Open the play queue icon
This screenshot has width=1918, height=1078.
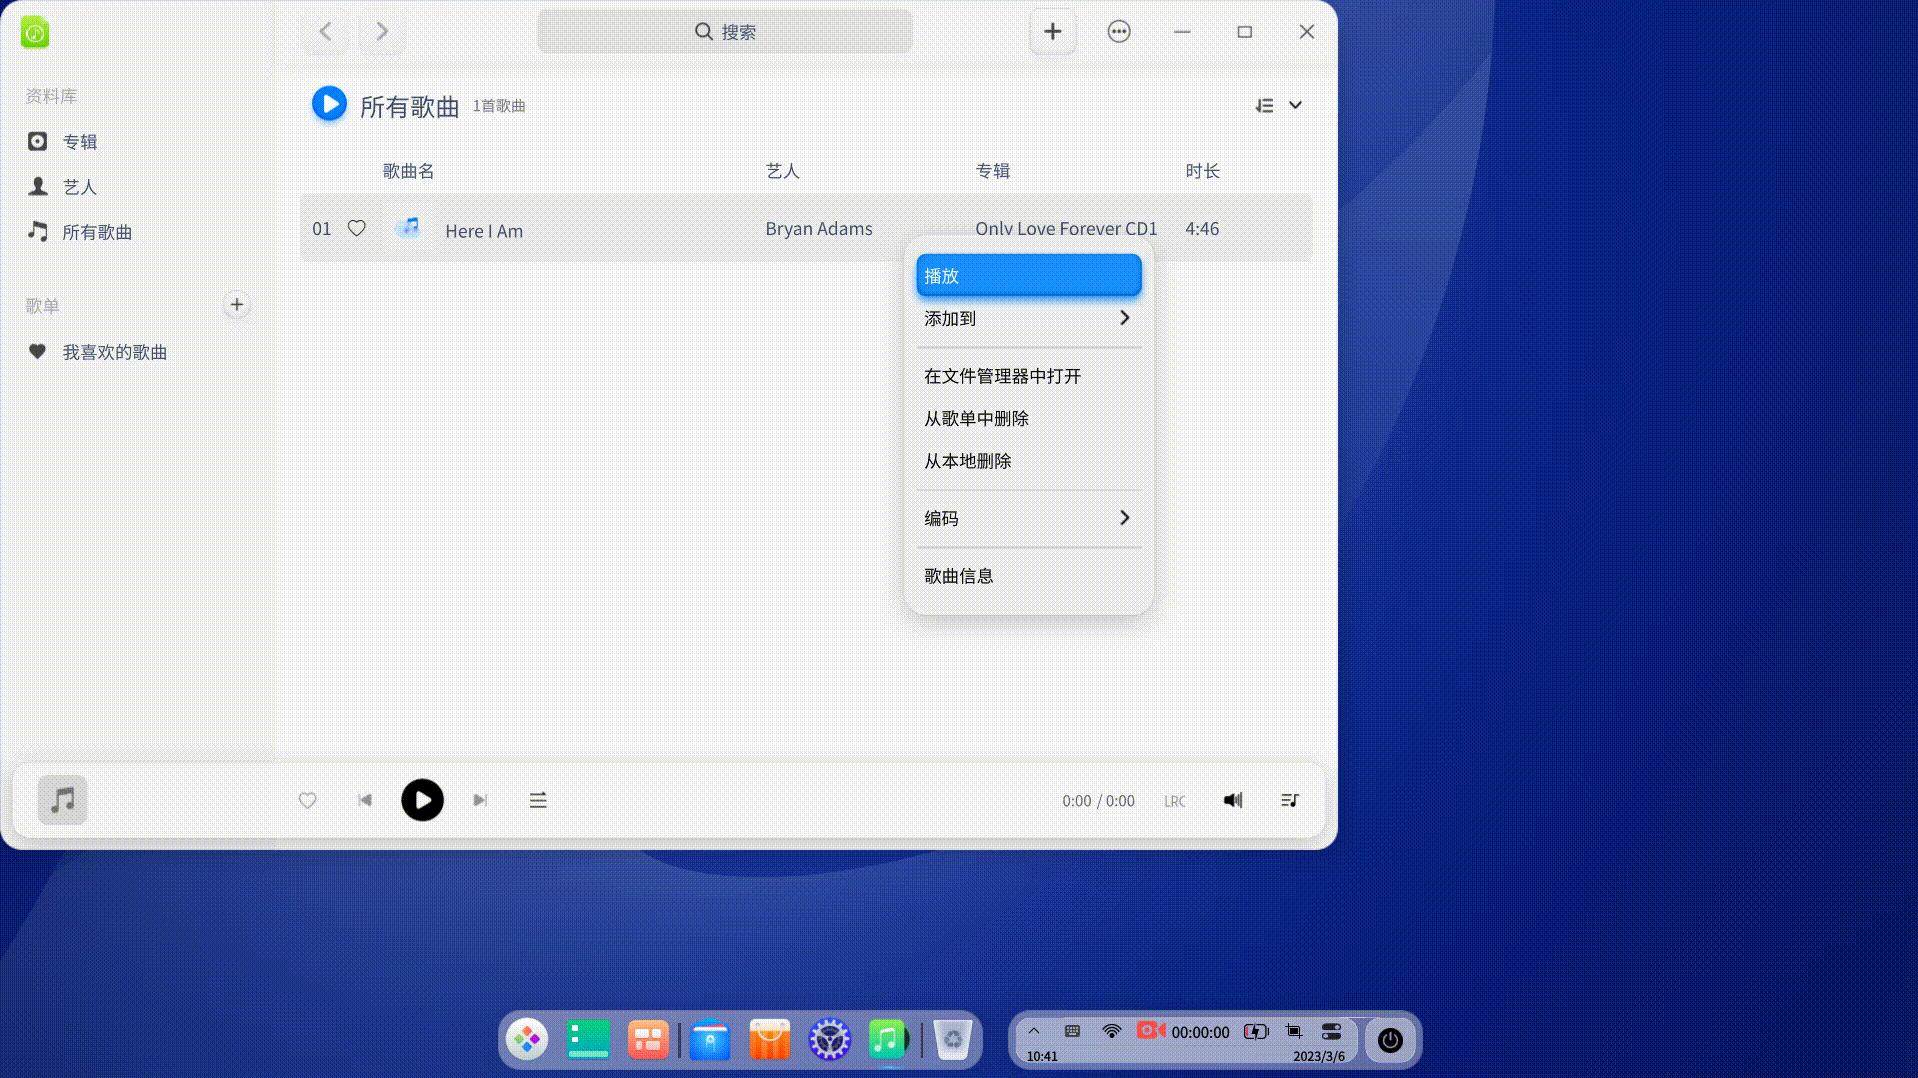[x=1290, y=800]
